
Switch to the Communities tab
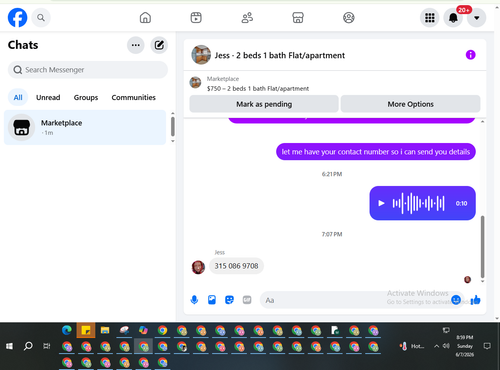(133, 97)
